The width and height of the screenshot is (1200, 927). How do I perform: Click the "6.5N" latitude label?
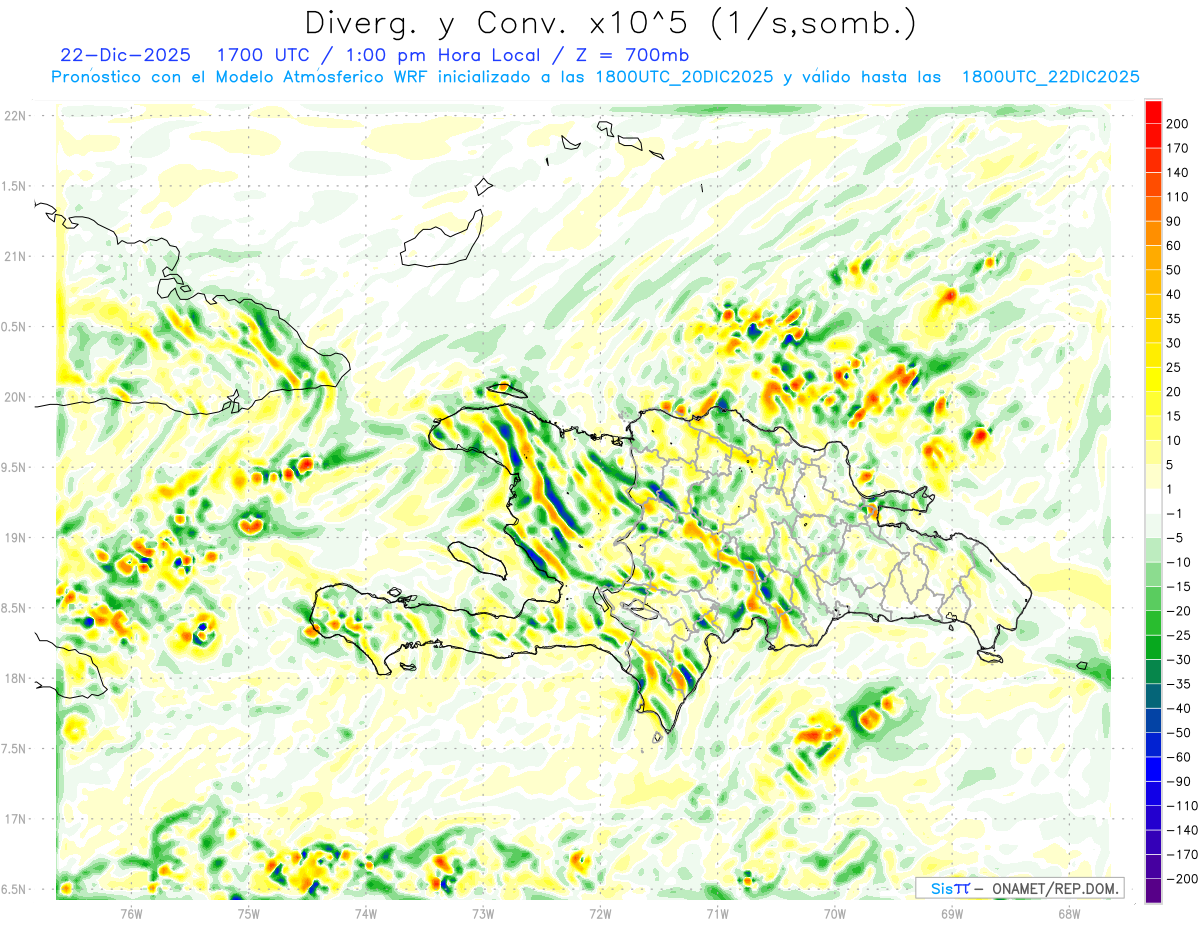[x=13, y=889]
